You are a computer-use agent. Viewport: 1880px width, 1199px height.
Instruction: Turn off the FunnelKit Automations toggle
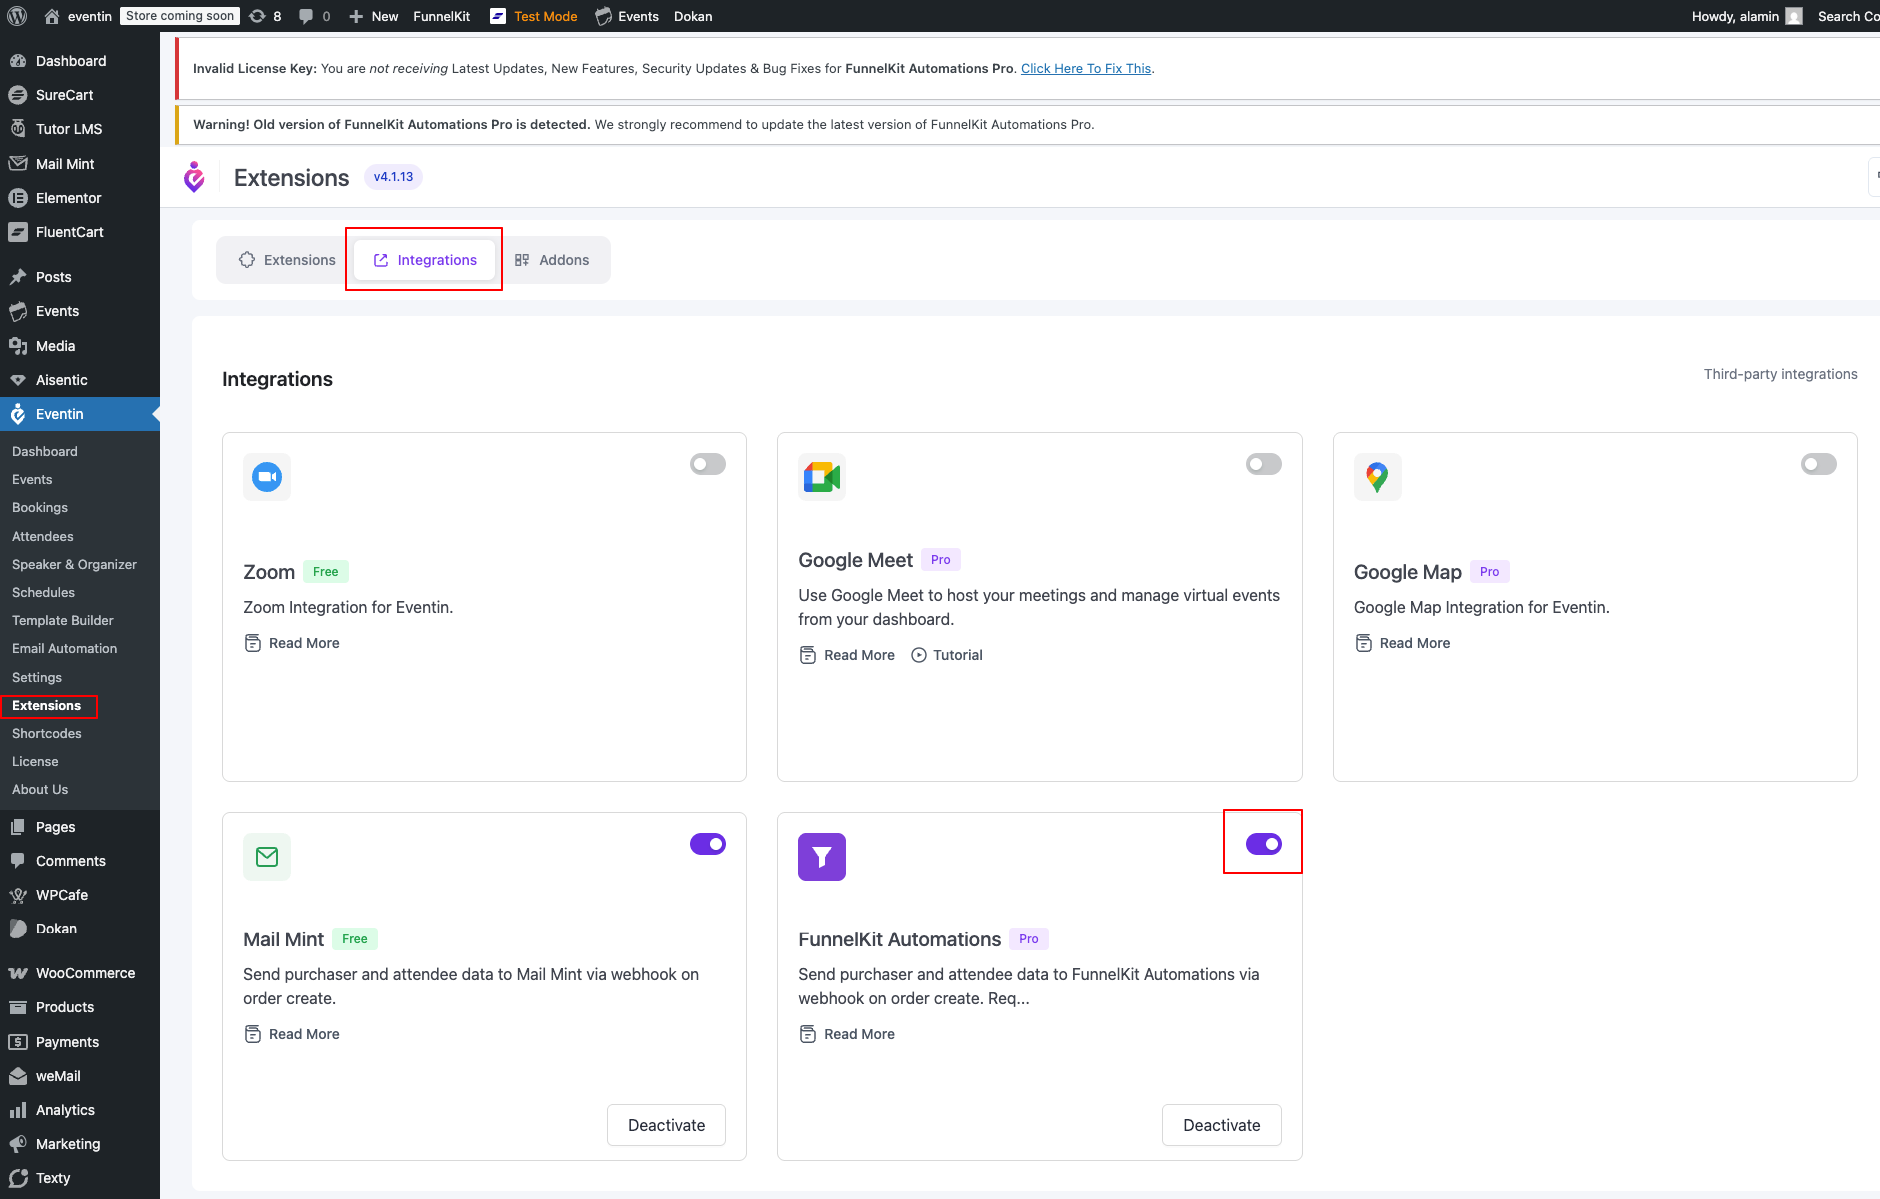pyautogui.click(x=1264, y=844)
